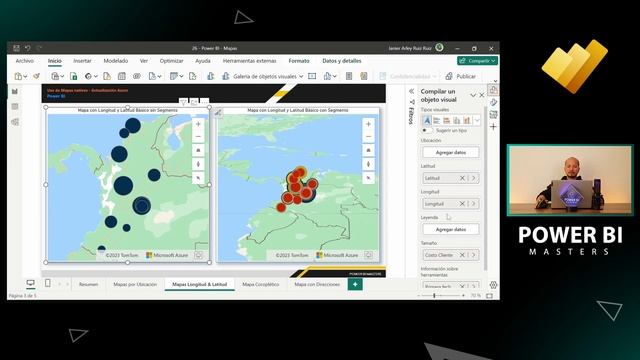Image resolution: width=640 pixels, height=360 pixels.
Task: Click the refresh data icon
Action: click(x=193, y=76)
